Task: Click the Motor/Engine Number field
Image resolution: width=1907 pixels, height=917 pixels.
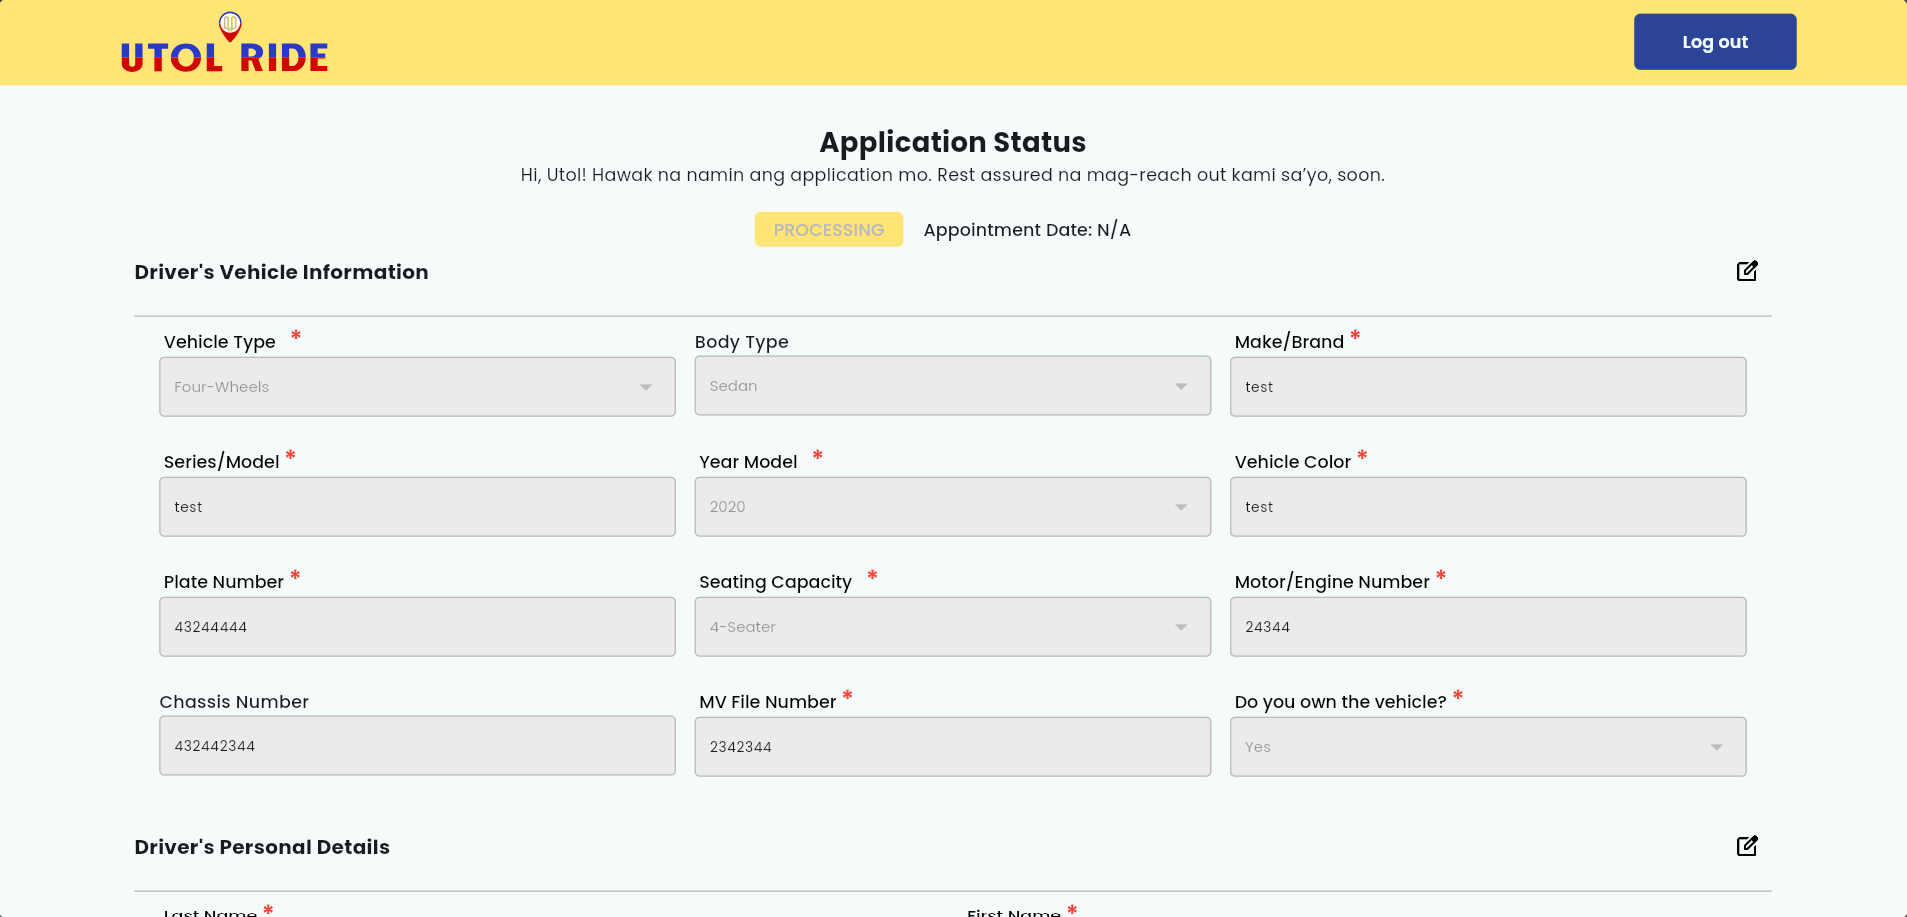Action: (x=1487, y=627)
